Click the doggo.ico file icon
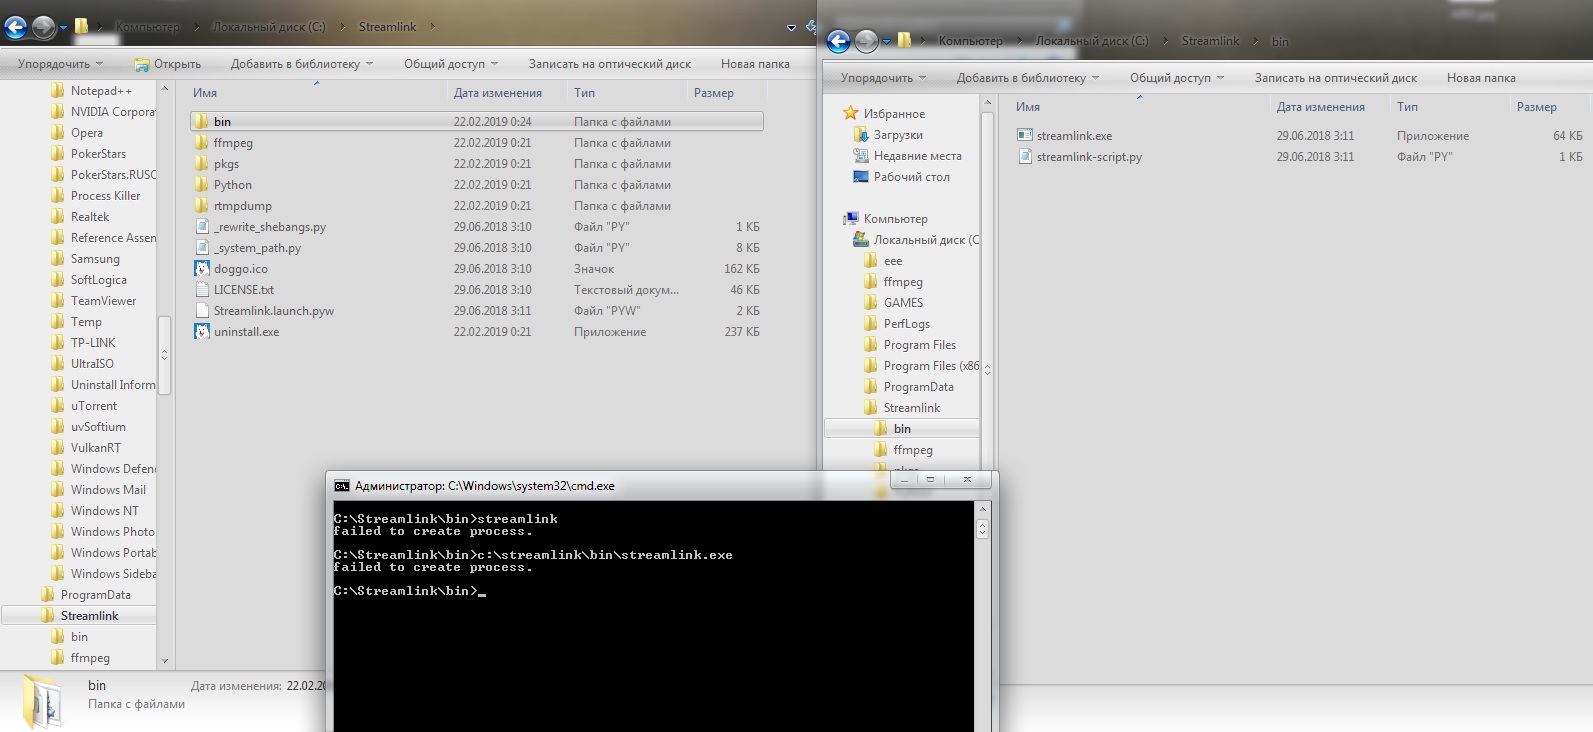 (x=202, y=269)
